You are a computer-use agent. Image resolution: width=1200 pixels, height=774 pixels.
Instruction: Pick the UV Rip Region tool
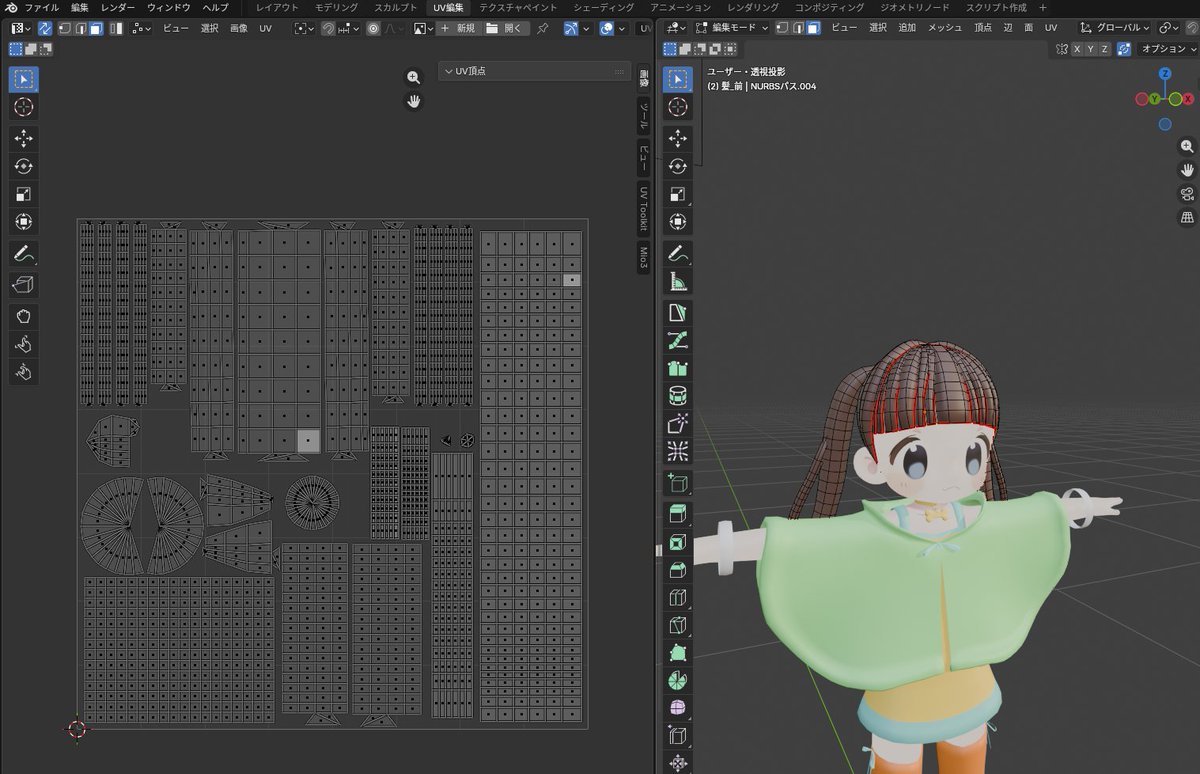(24, 286)
